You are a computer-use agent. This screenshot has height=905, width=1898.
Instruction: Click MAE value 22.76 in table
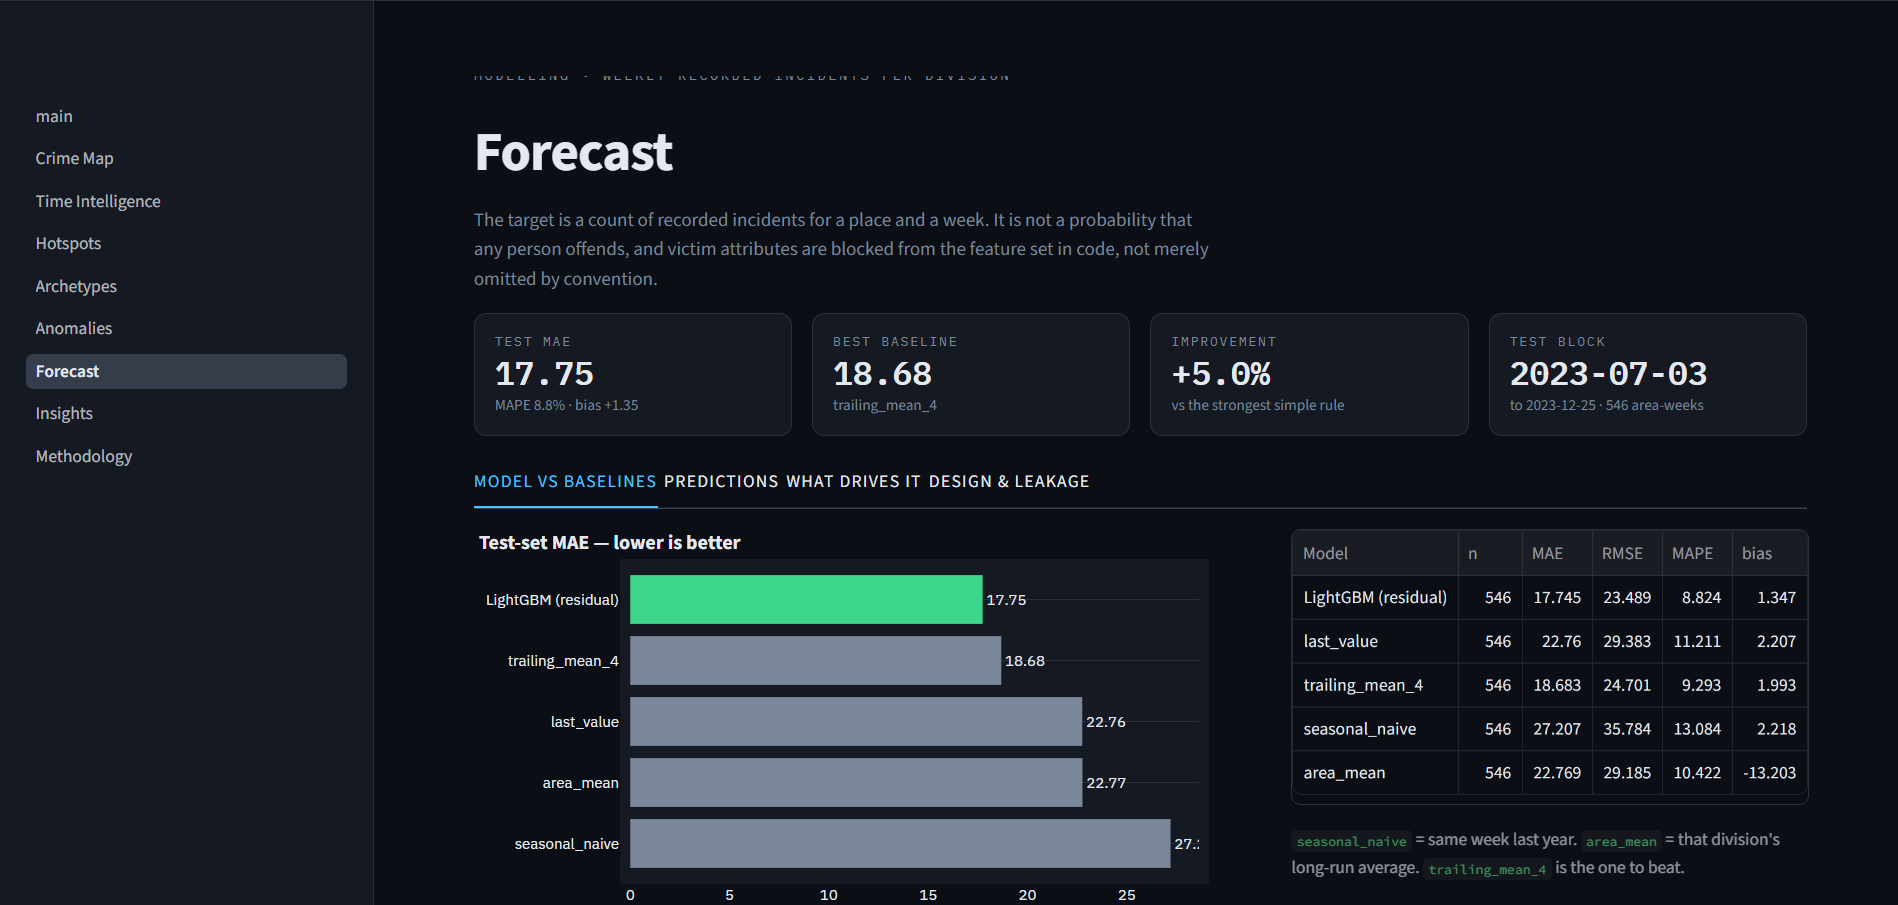tap(1557, 641)
